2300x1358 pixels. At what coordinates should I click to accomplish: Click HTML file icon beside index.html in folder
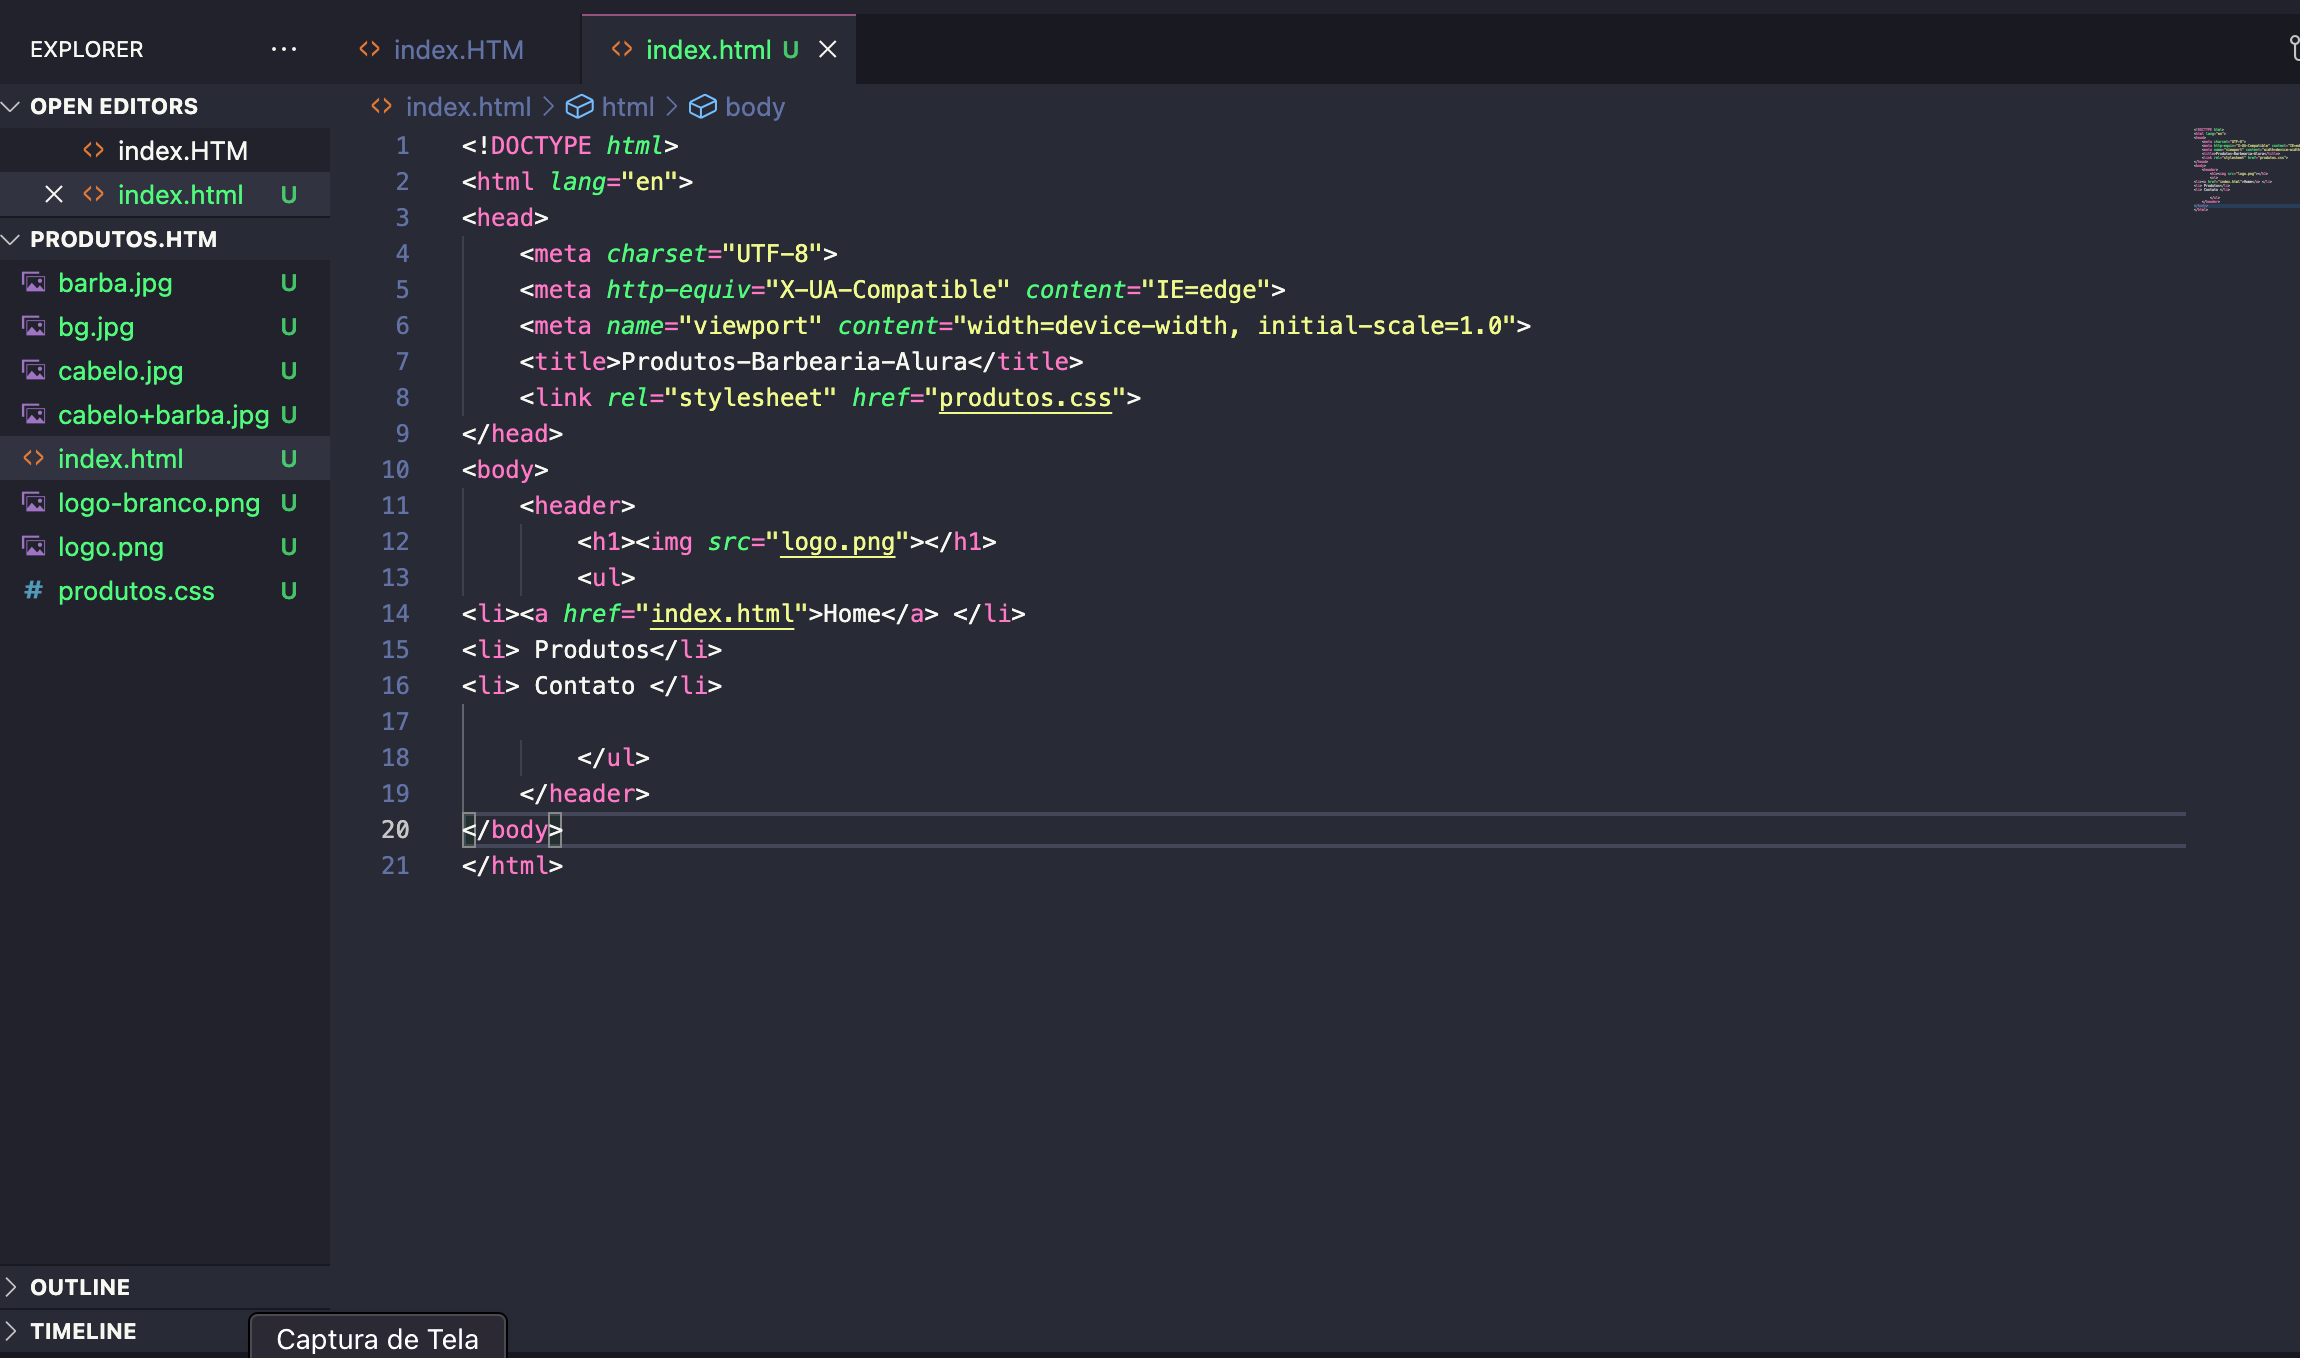click(x=34, y=458)
